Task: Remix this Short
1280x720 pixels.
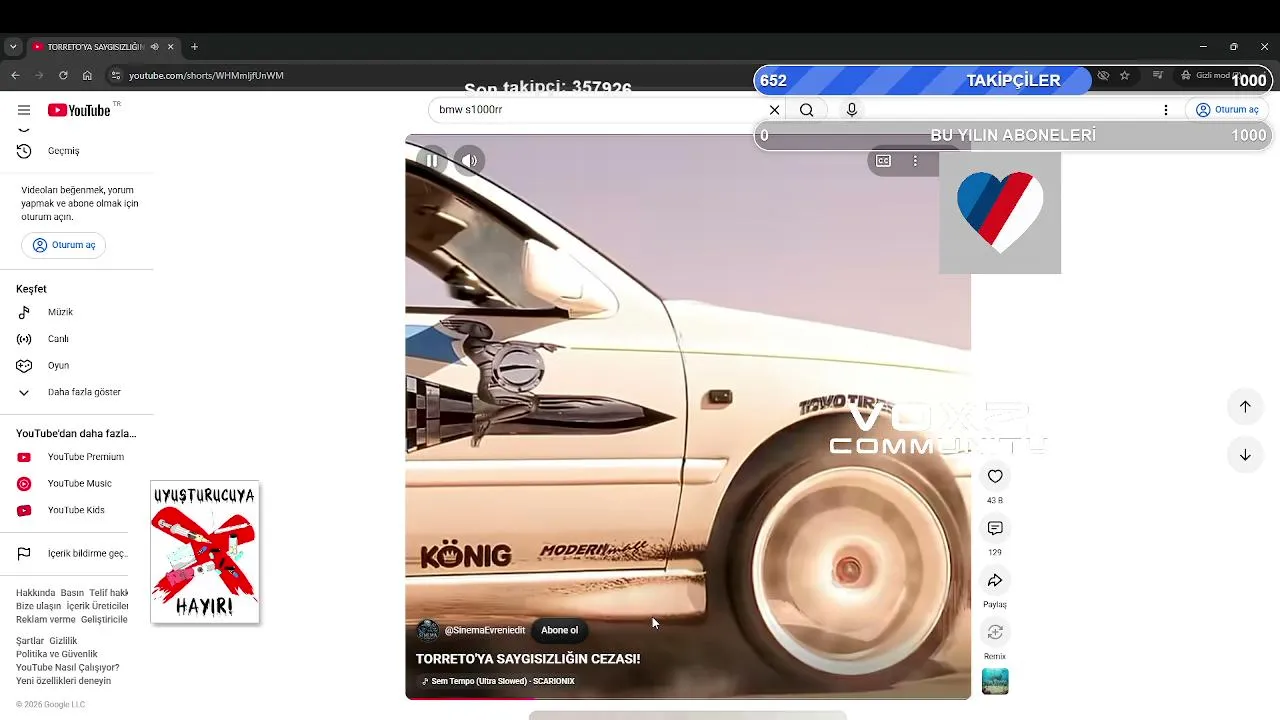Action: coord(995,632)
